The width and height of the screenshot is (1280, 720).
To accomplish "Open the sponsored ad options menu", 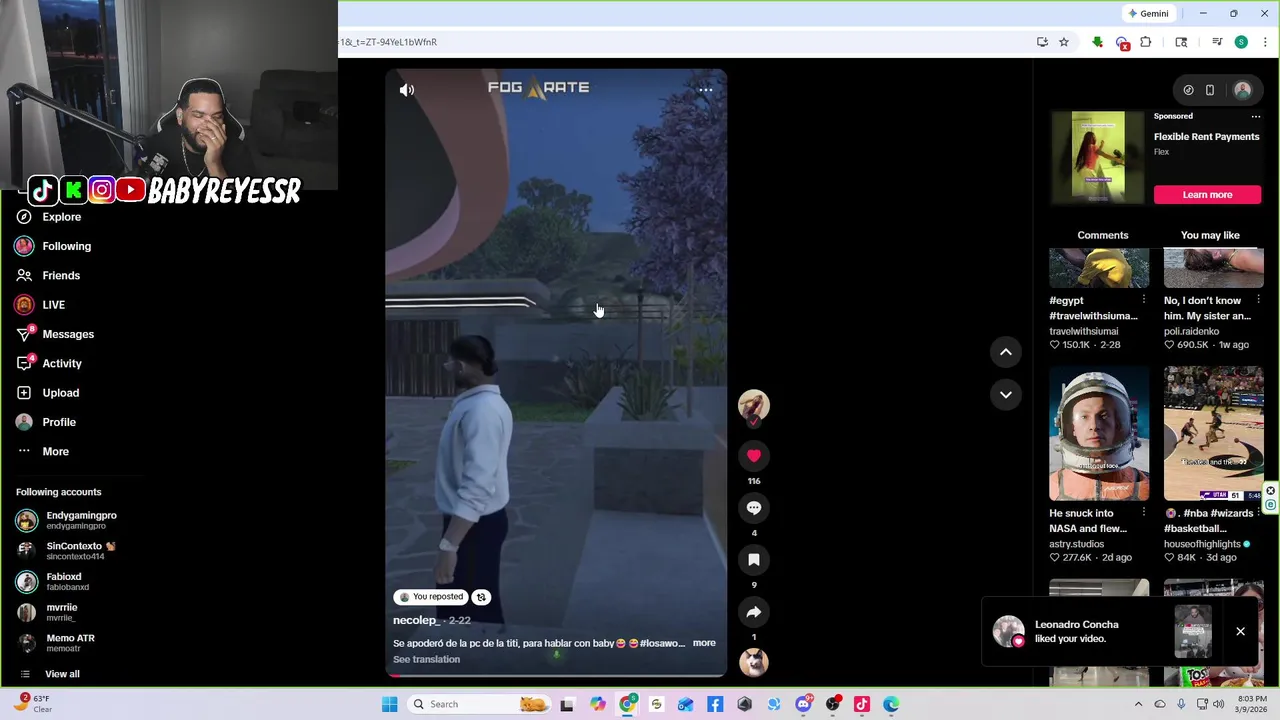I will [1256, 116].
